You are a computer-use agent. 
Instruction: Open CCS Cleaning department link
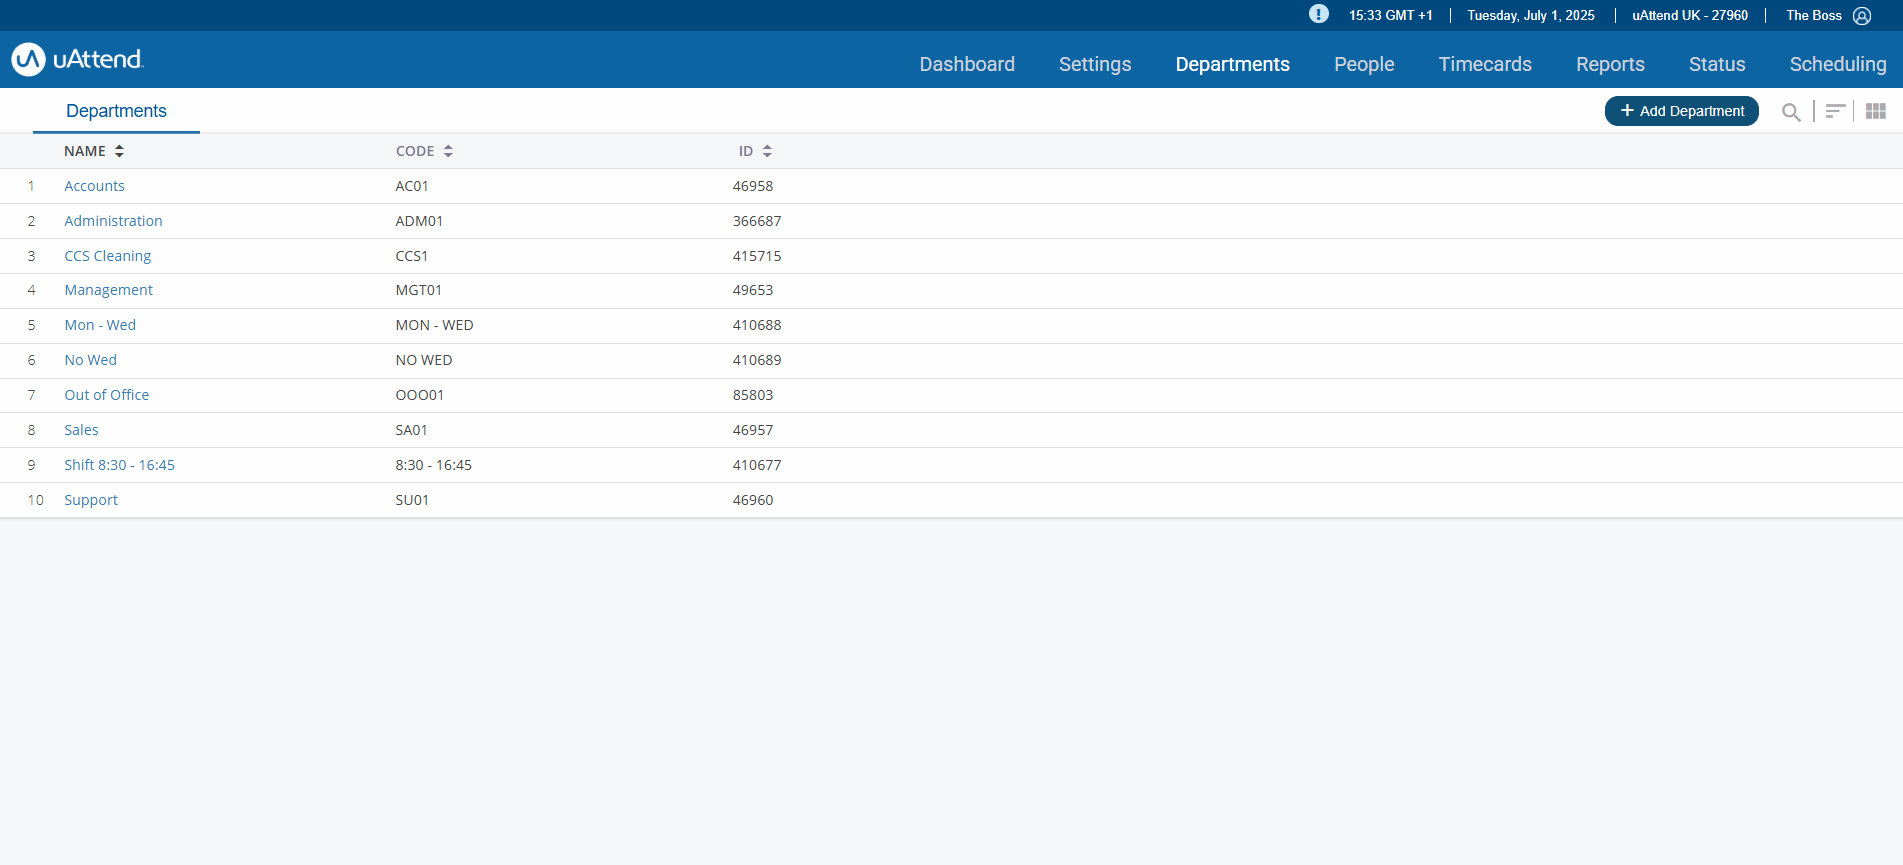pos(107,256)
